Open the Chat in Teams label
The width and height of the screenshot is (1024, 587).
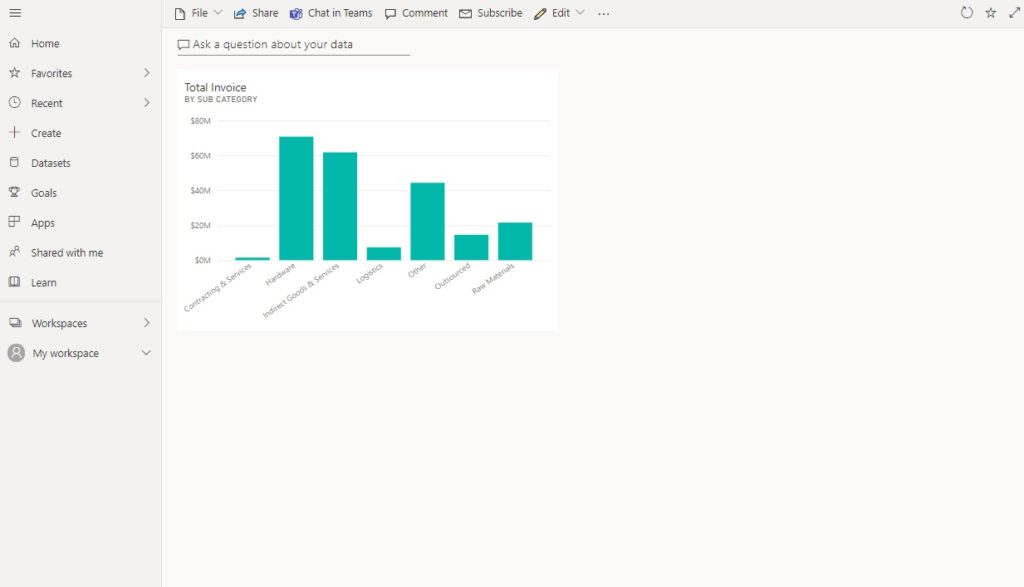tap(340, 13)
